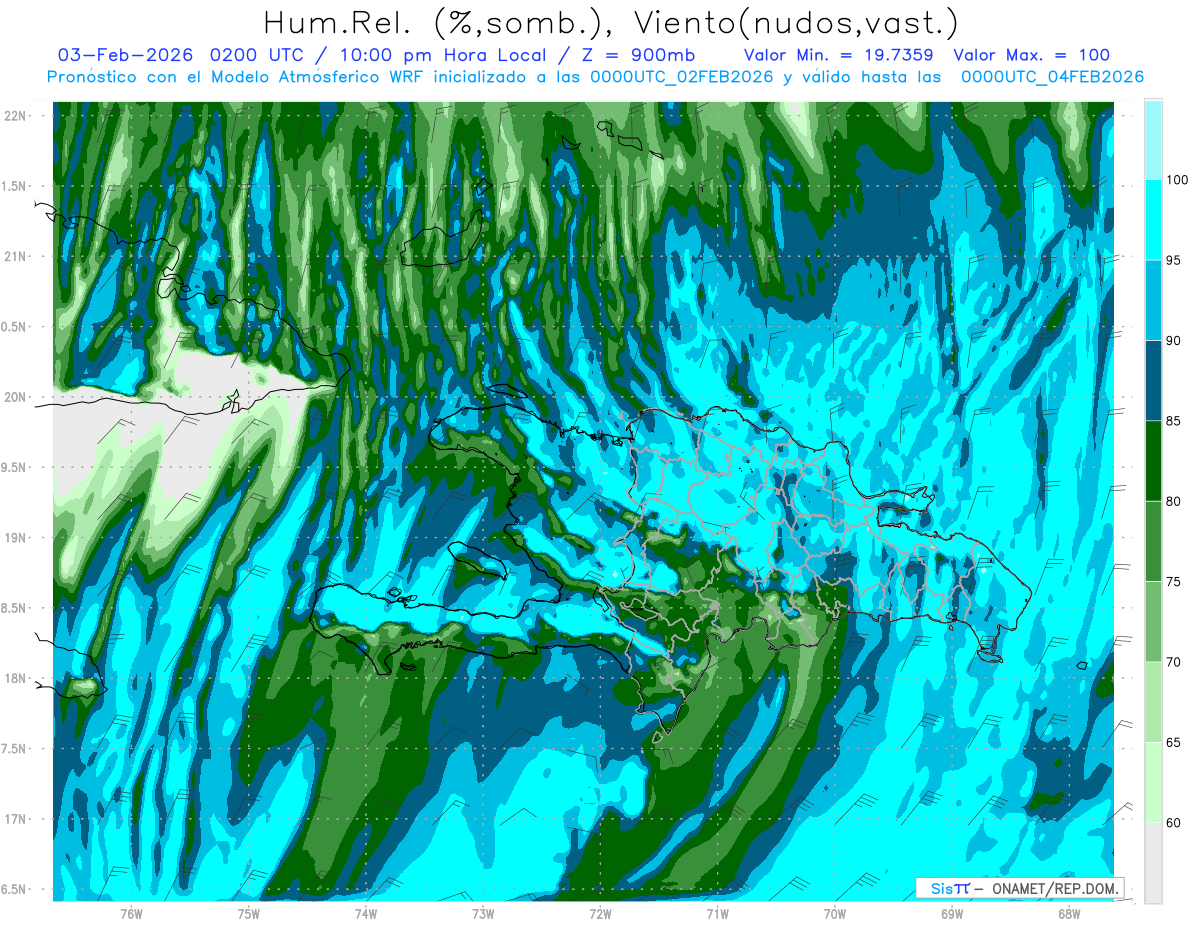Screen dimensions: 1200x927
Task: Pick the light cyan above-100 colorbar segment
Action: point(1153,140)
